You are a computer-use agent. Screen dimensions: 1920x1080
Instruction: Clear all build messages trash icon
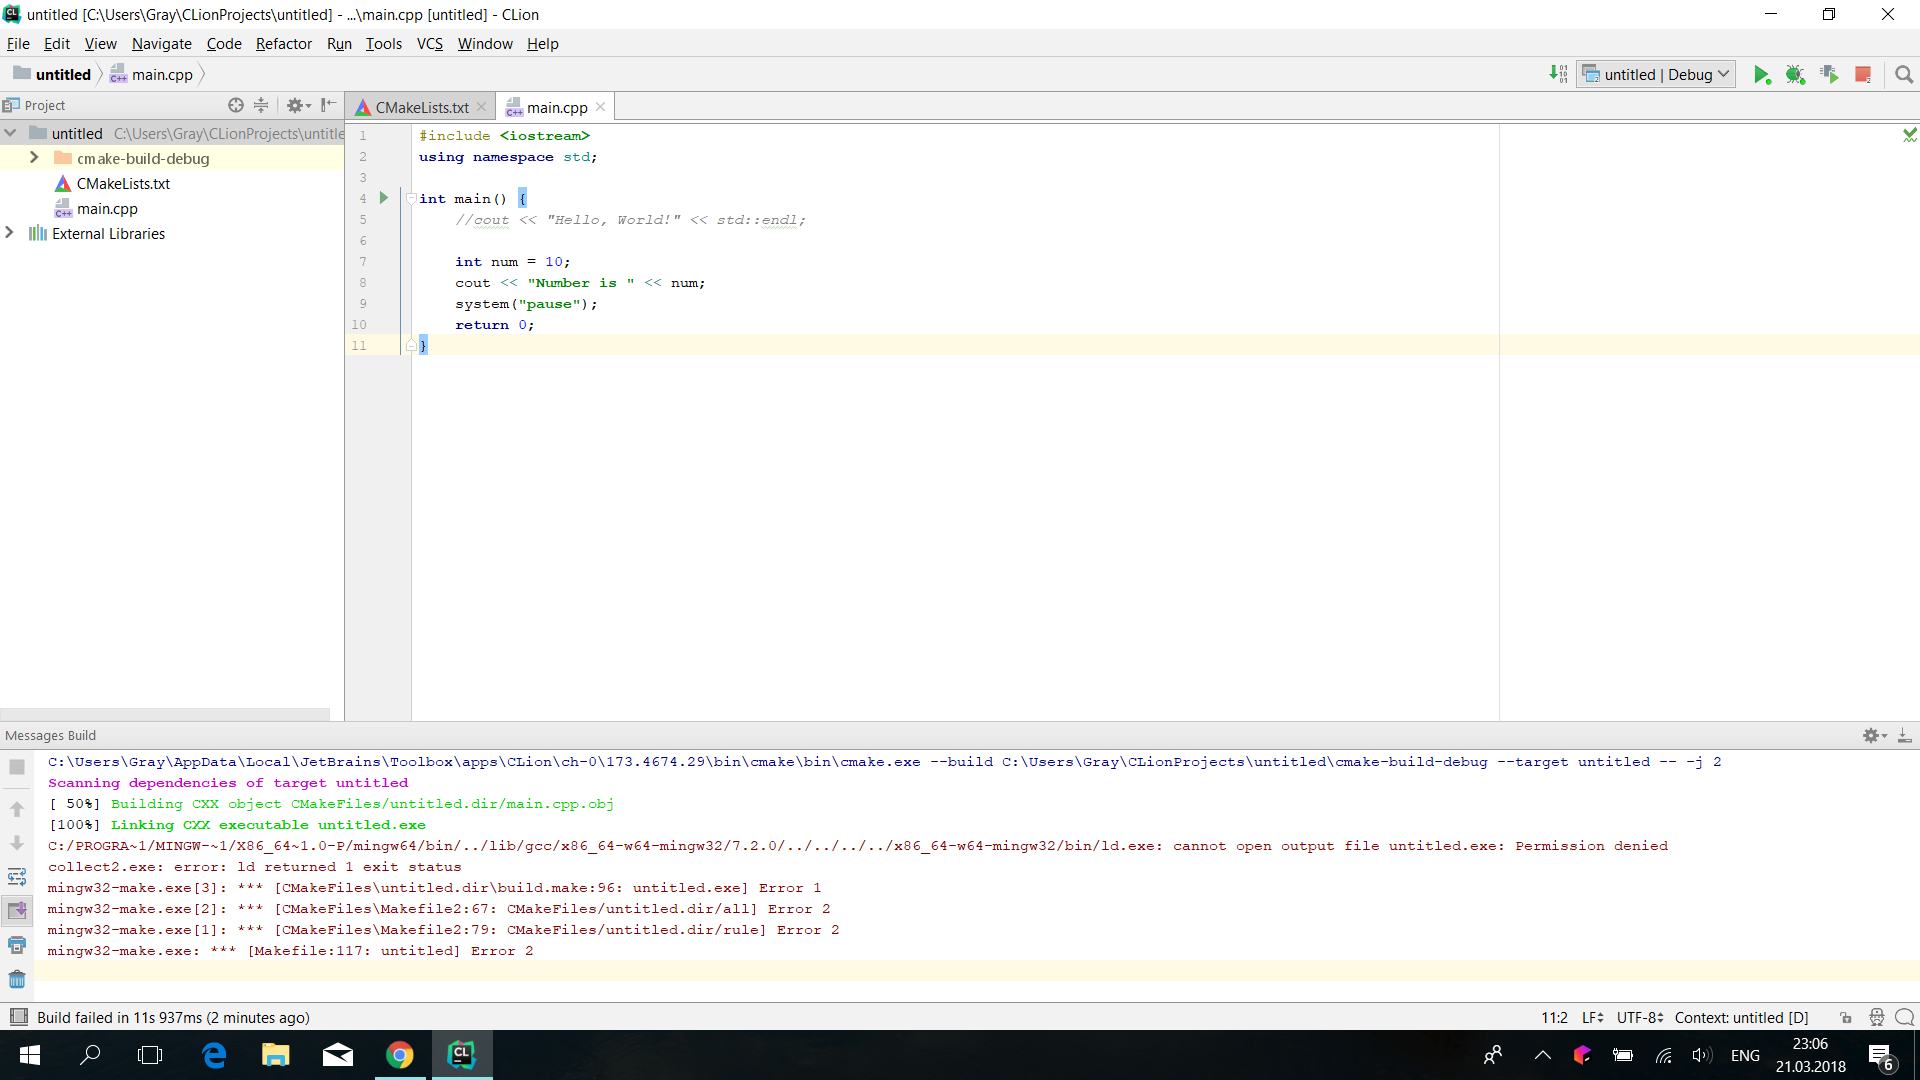(17, 979)
